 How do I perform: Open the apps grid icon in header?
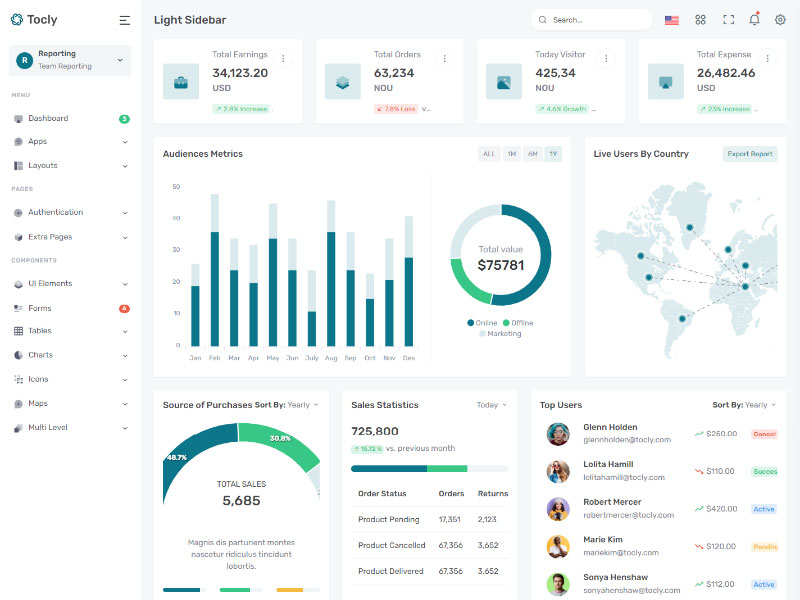coord(700,19)
